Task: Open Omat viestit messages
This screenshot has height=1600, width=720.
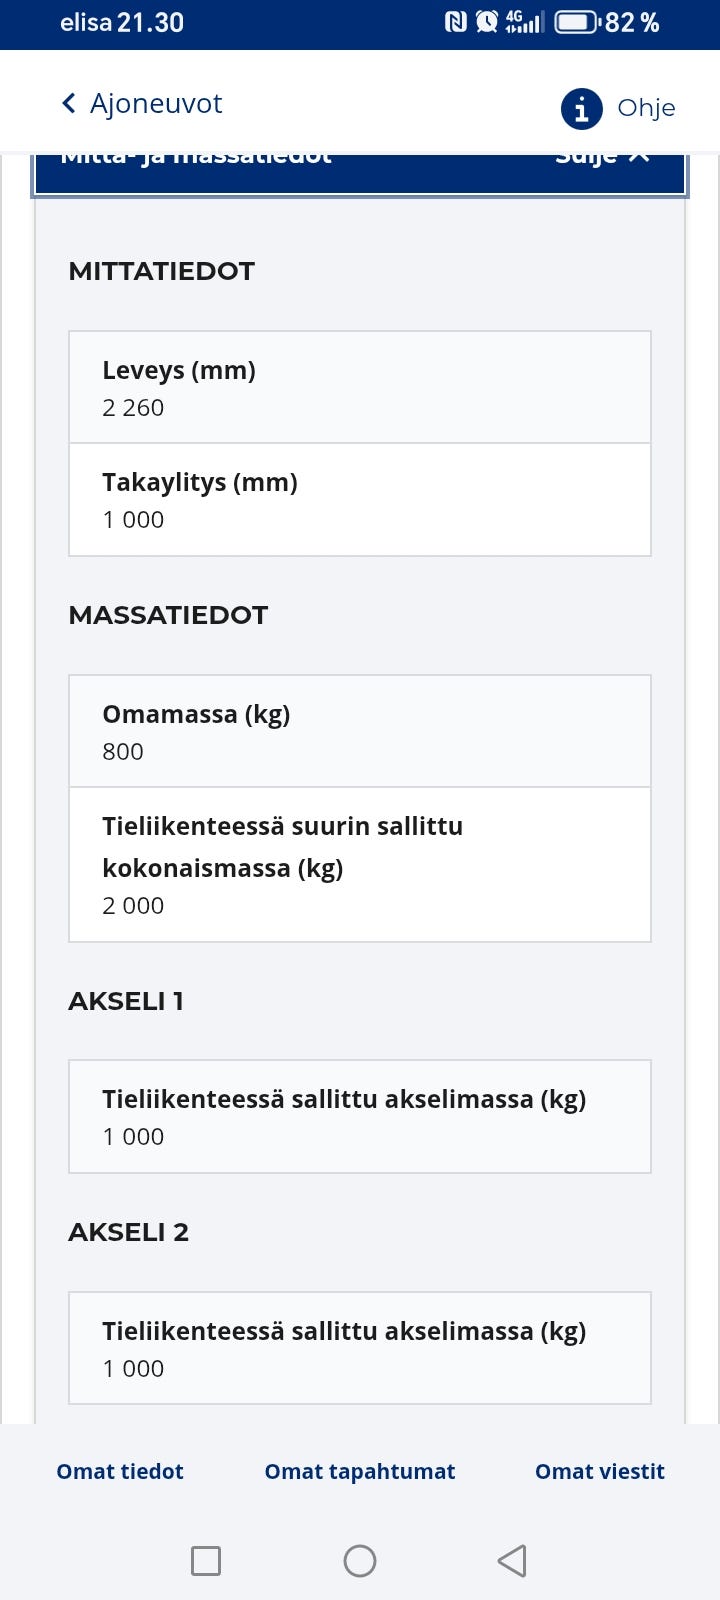Action: 599,1471
